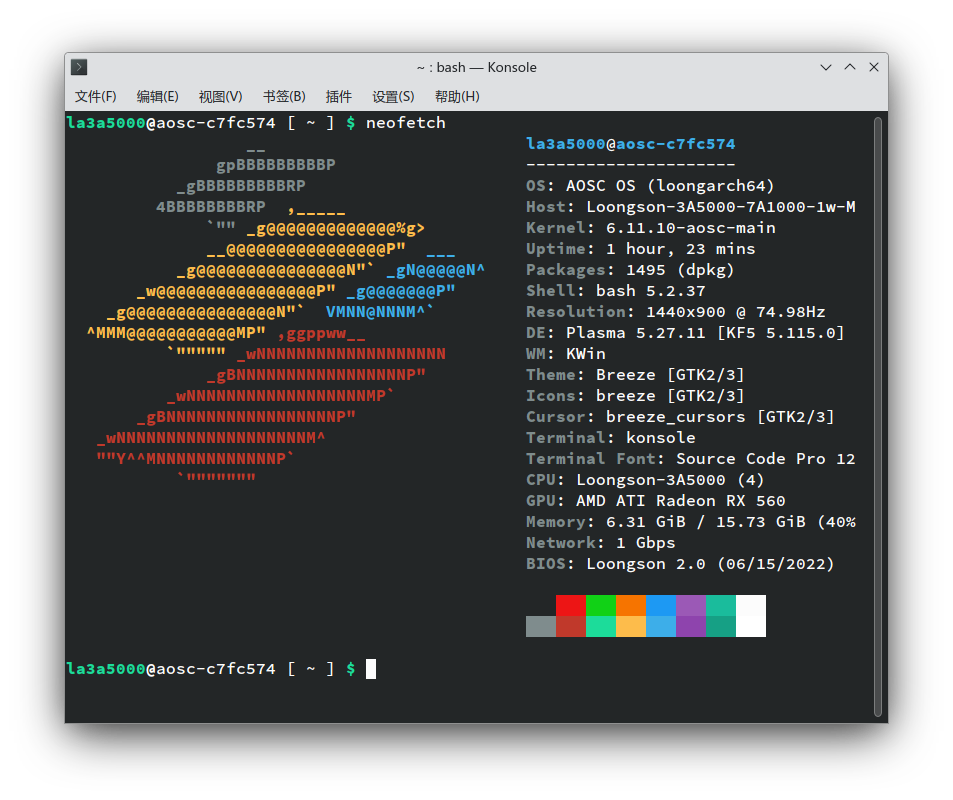Viewport: 953px width, 800px height.
Task: Click the Theme line Breeze [GTK2/3]
Action: pyautogui.click(x=635, y=374)
